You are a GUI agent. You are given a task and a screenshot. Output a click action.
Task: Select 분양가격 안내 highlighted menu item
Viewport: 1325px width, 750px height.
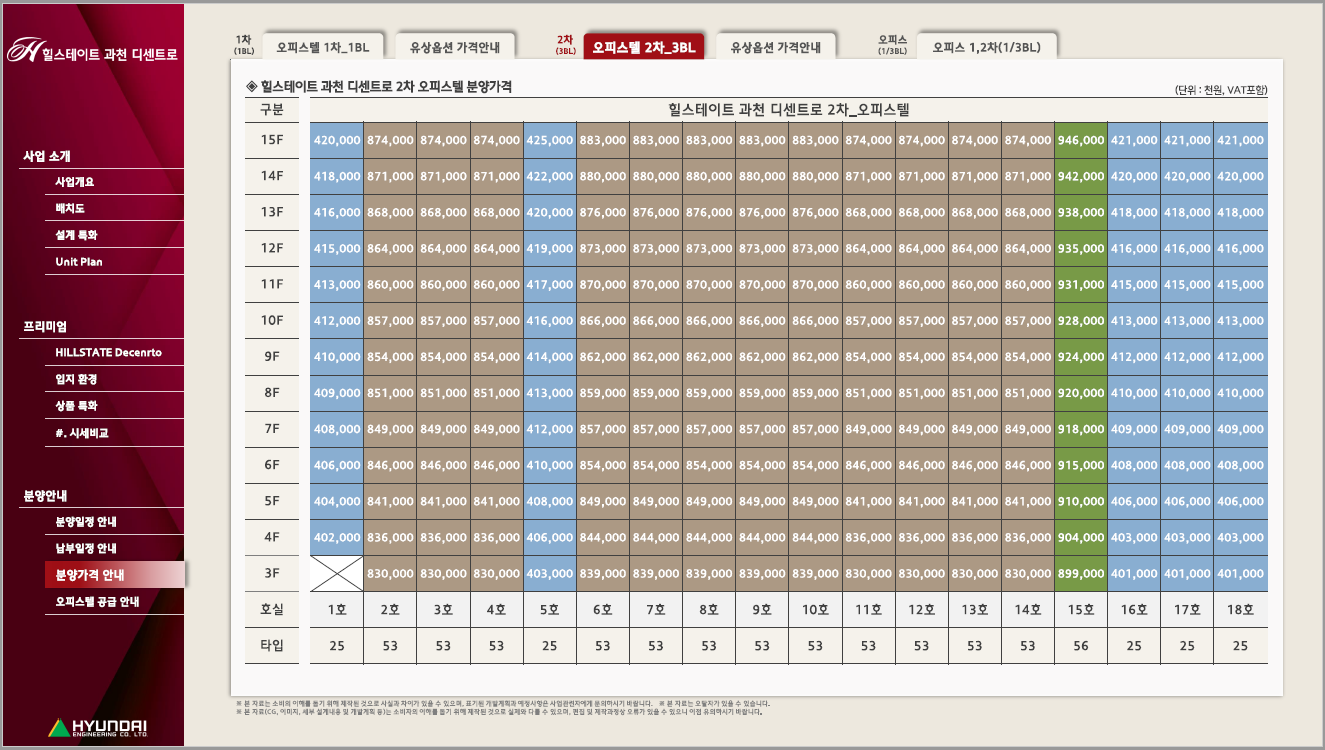pyautogui.click(x=115, y=574)
